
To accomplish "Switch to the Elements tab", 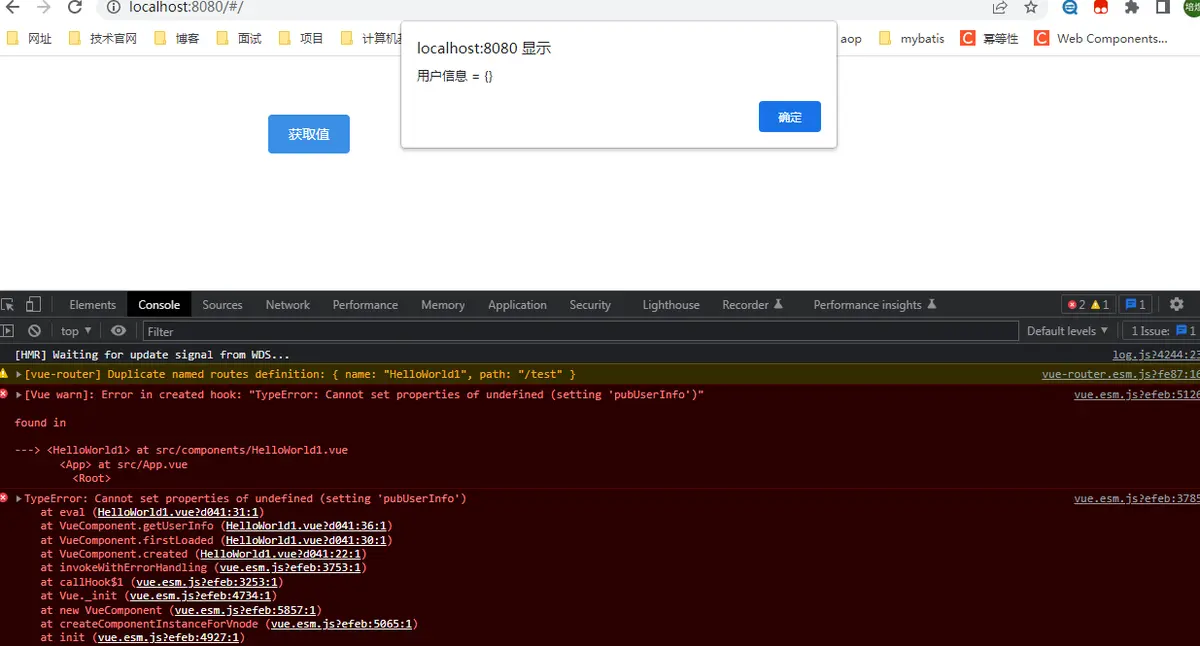I will coord(92,305).
